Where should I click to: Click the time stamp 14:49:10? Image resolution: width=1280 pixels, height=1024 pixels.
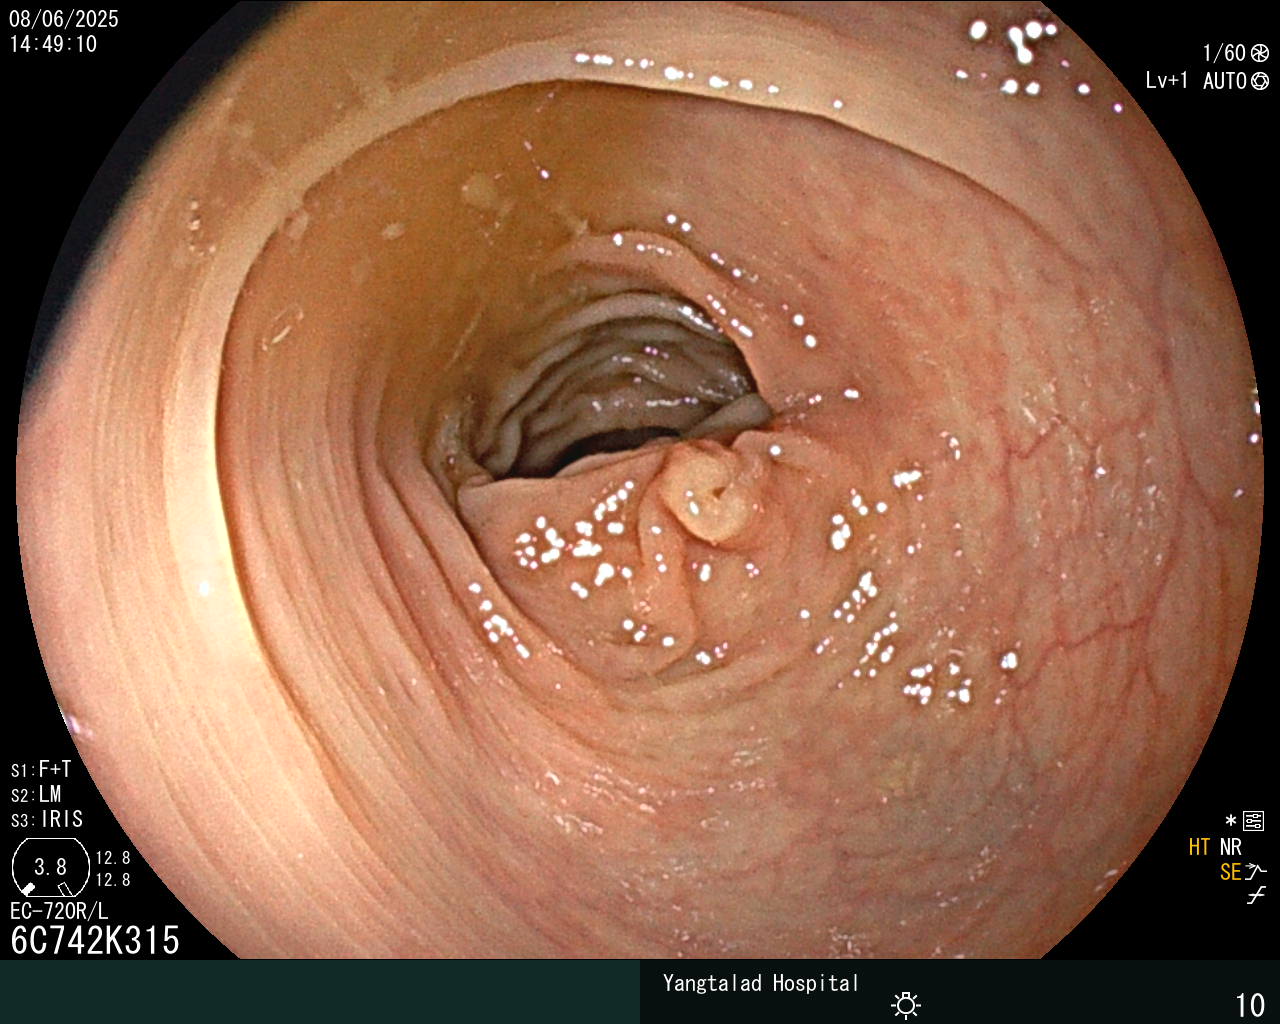[x=53, y=44]
